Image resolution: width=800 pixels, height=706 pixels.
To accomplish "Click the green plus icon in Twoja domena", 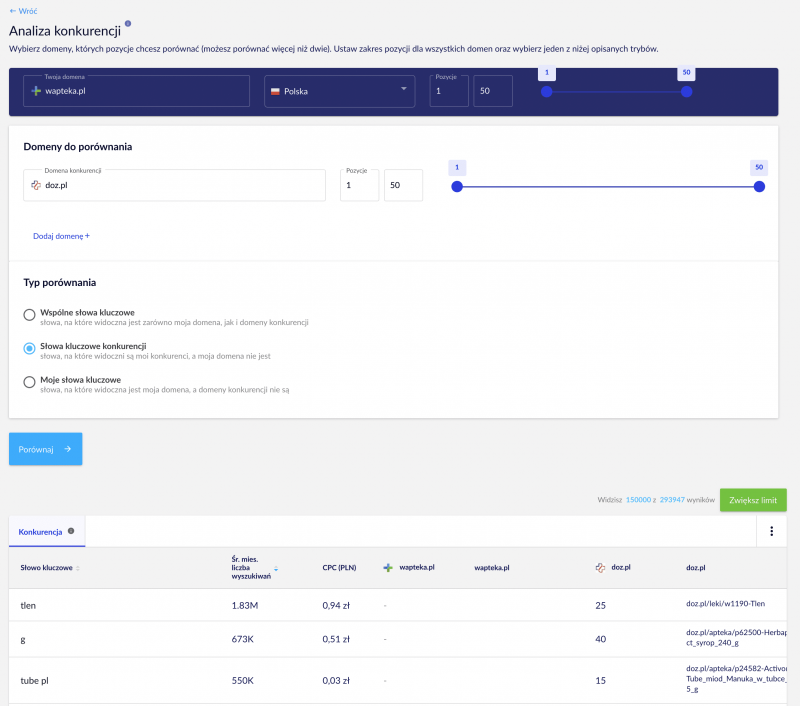I will coord(36,91).
